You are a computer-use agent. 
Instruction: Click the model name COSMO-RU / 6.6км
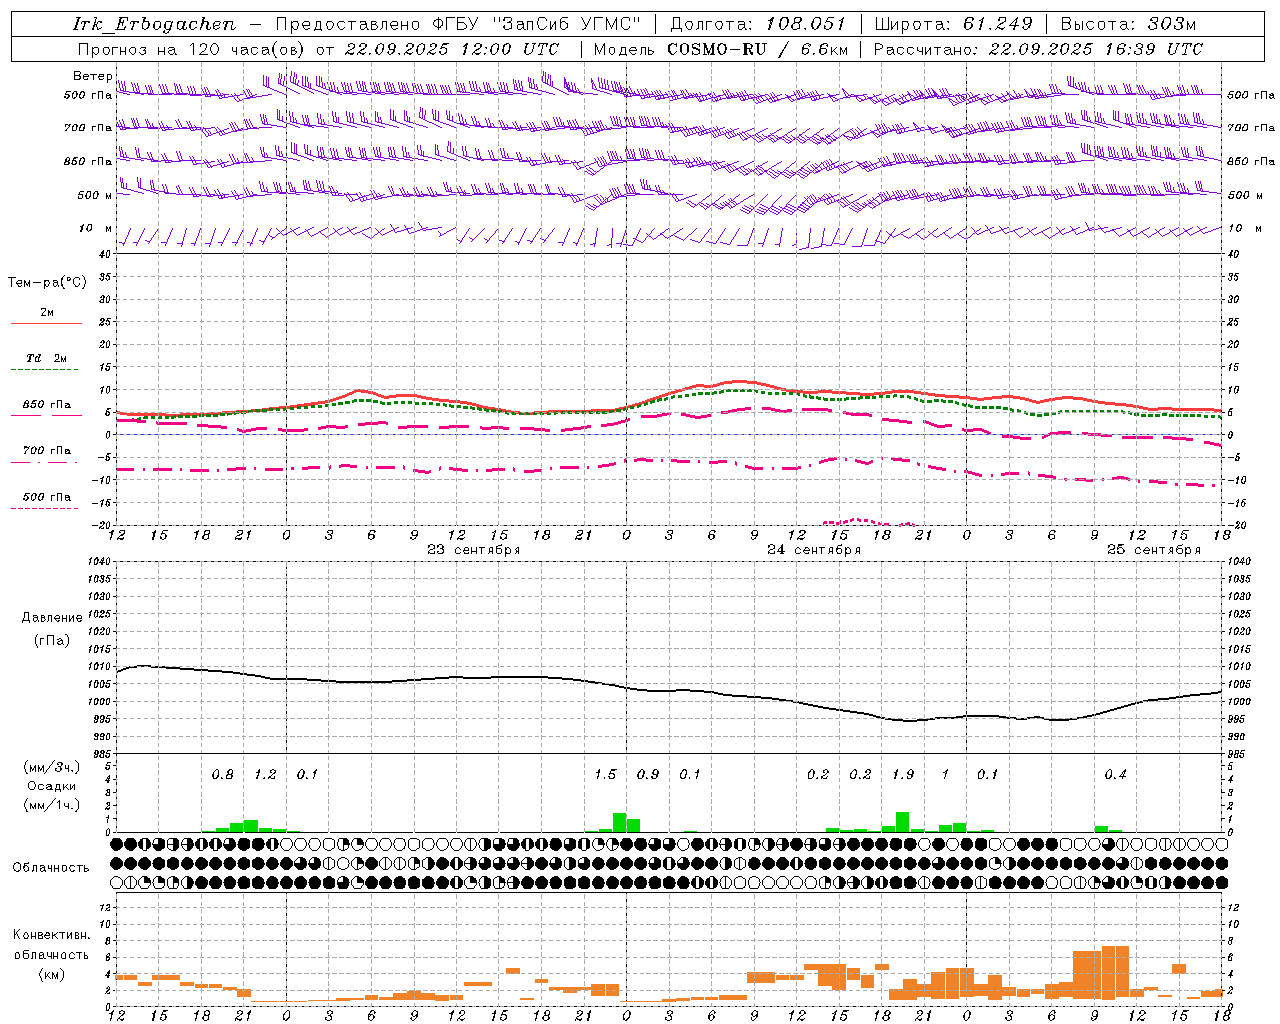coord(758,49)
